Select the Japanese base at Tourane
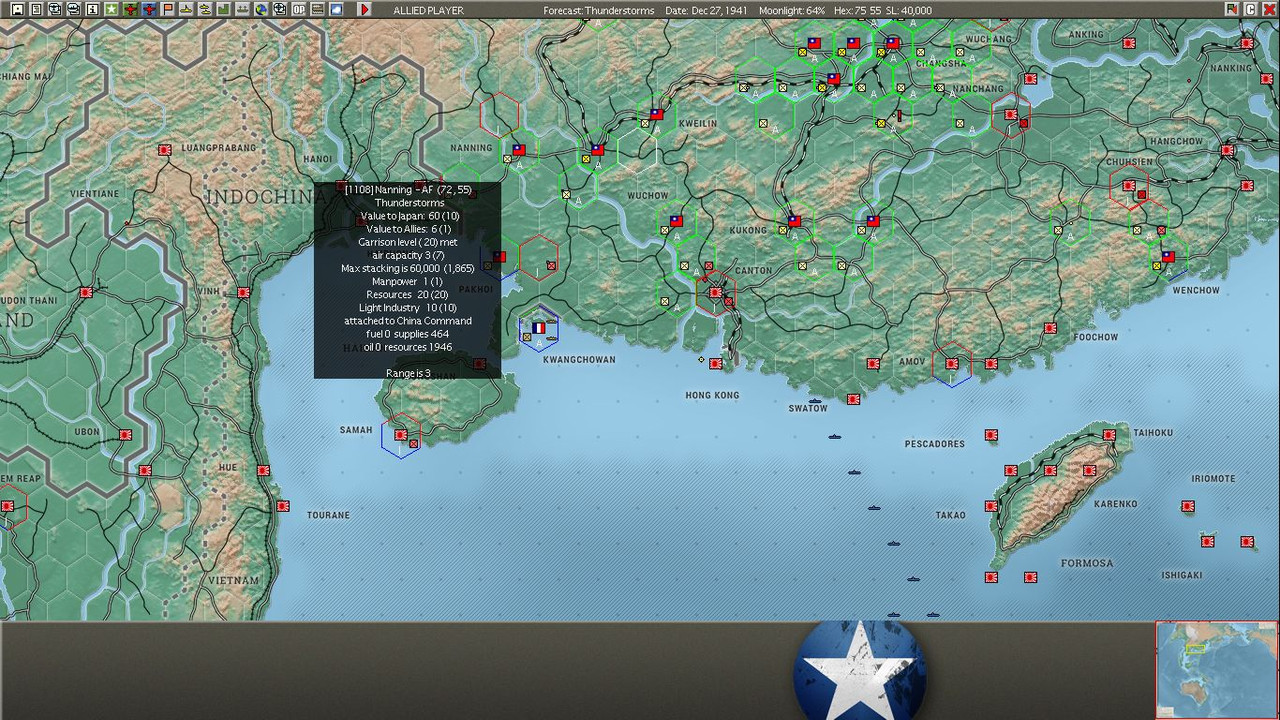Image resolution: width=1280 pixels, height=720 pixels. click(x=283, y=506)
